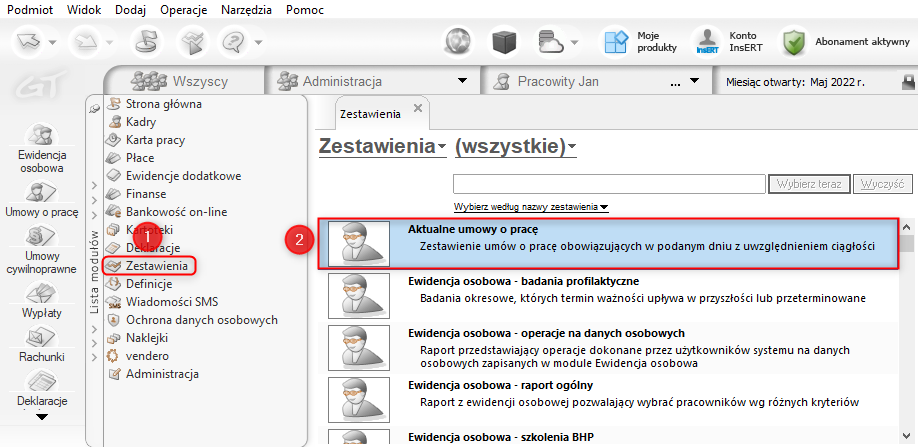Click the Wyczyść button
Screen dimensions: 918x447
coord(882,184)
